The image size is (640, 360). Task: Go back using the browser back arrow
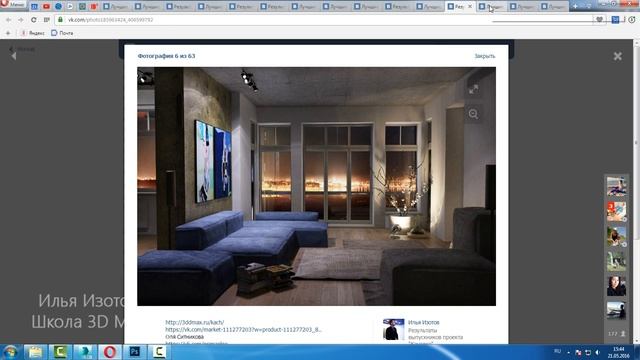[9, 20]
